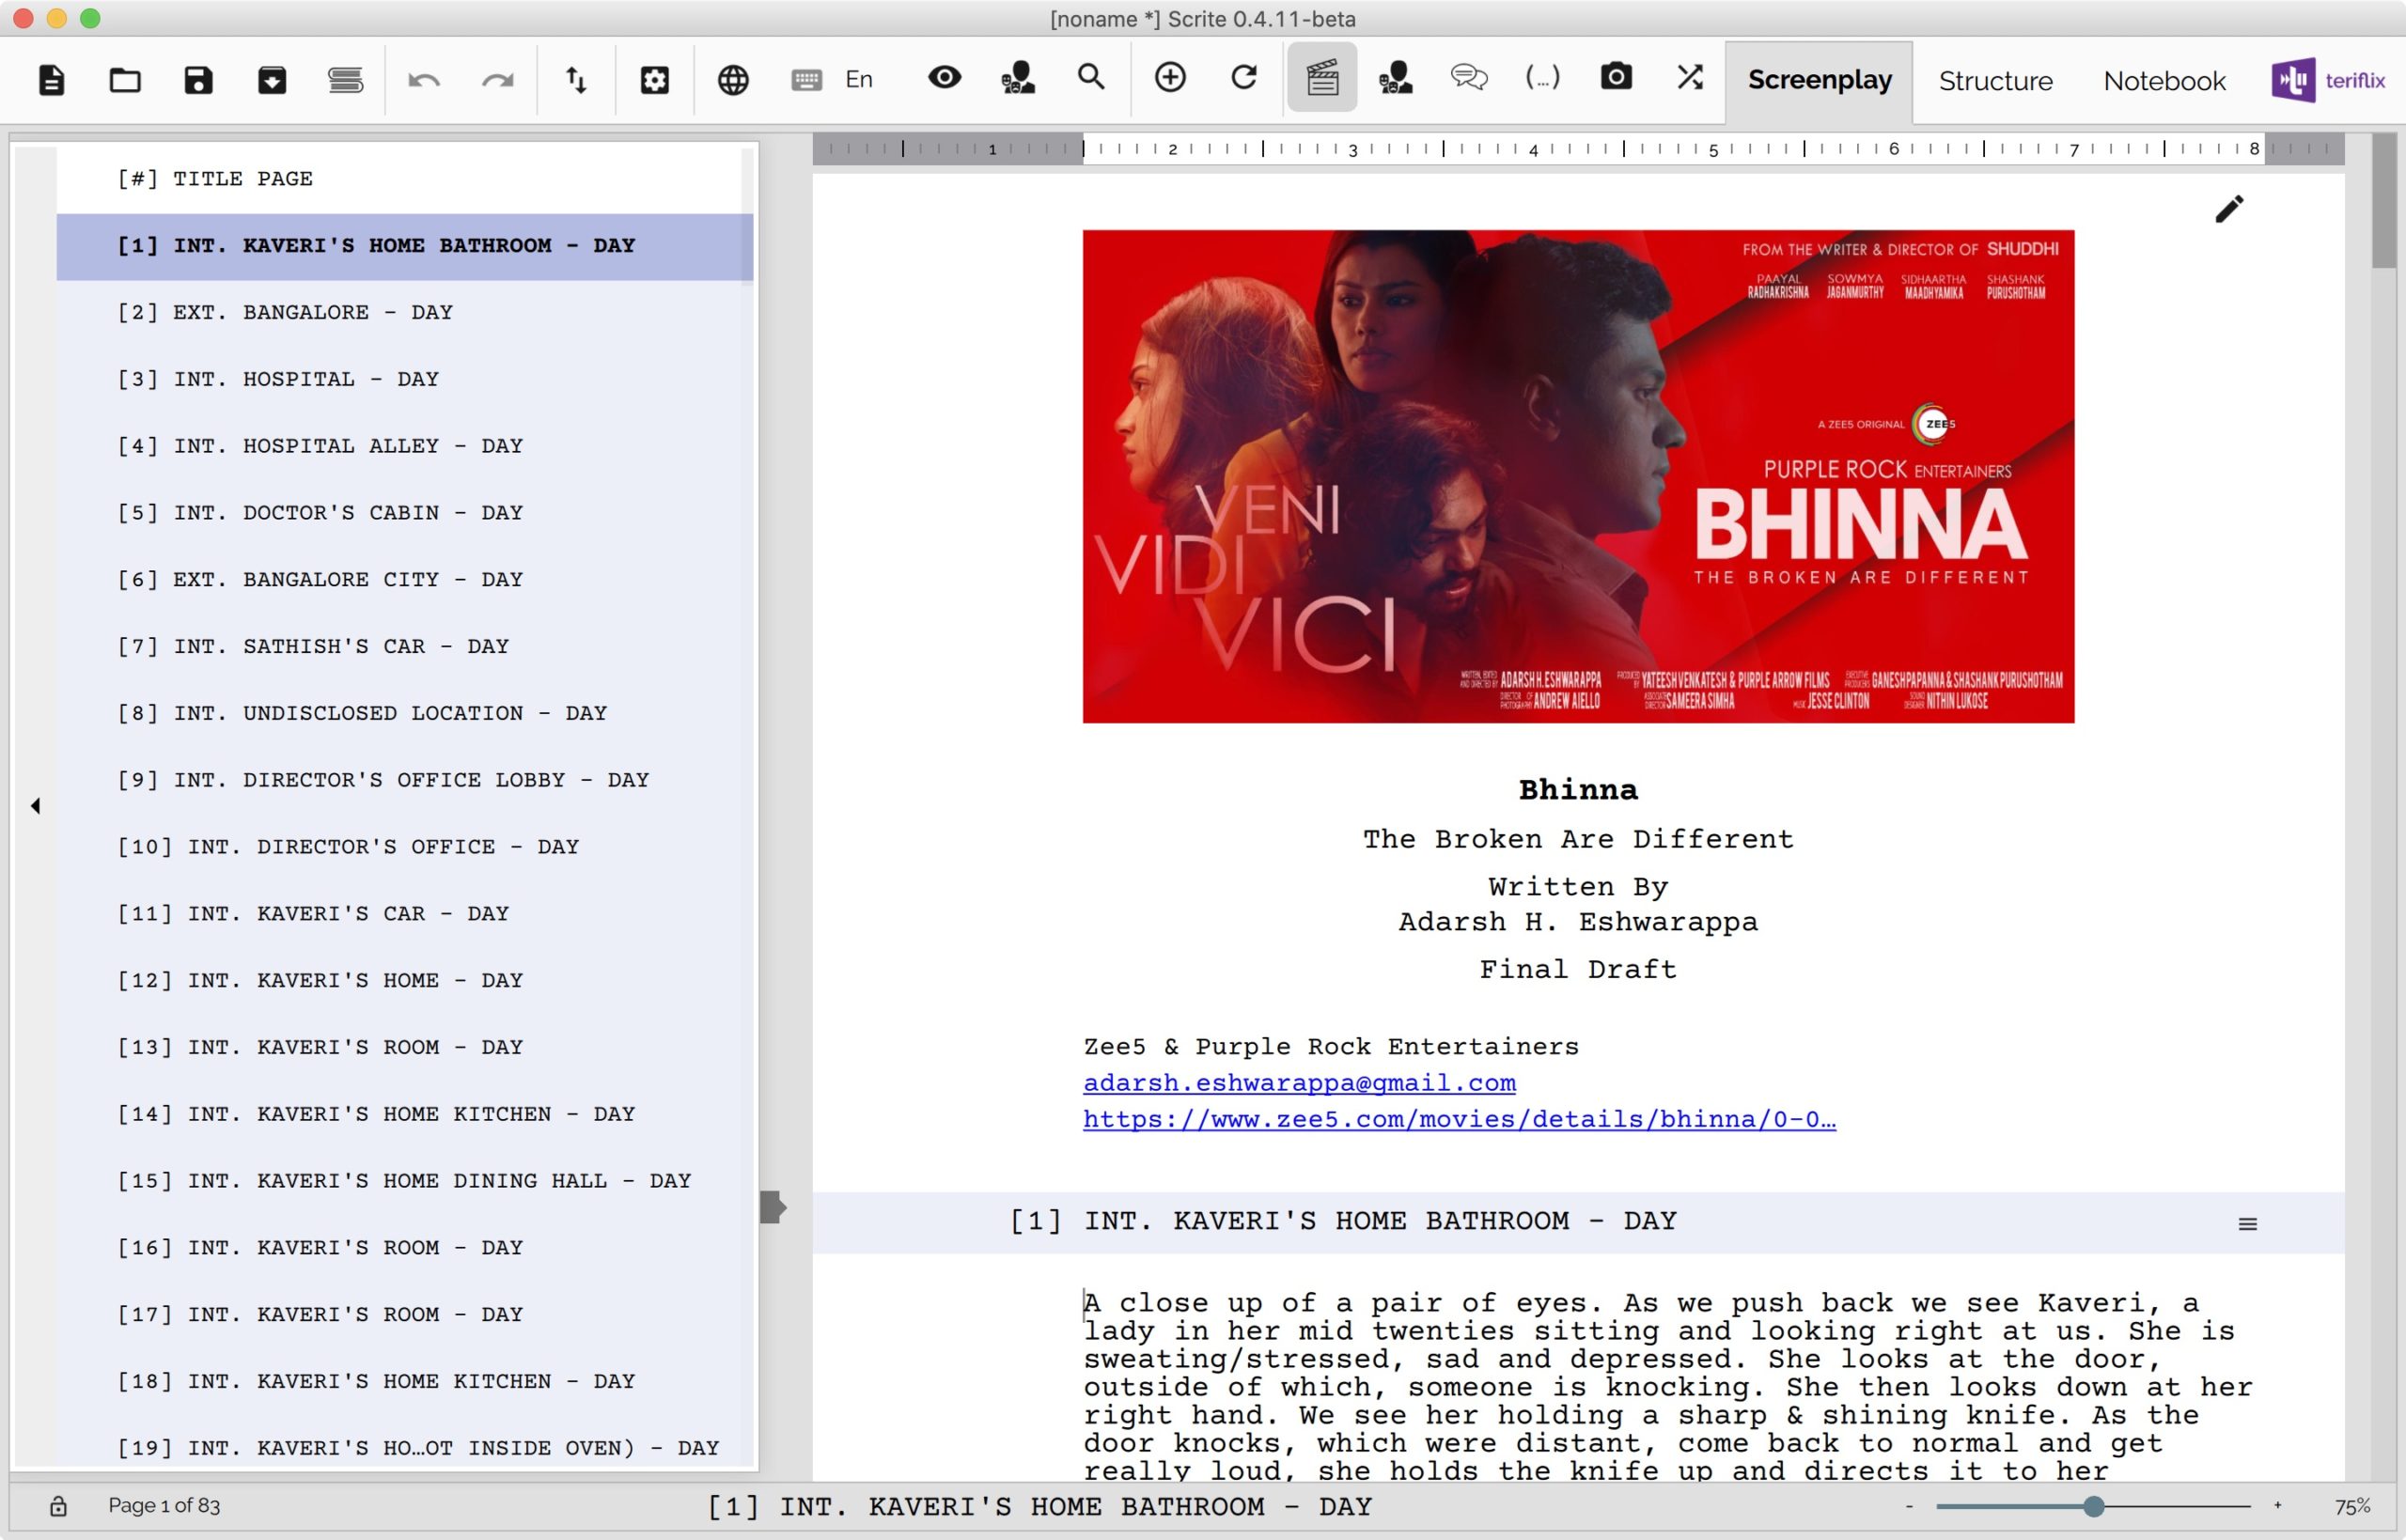
Task: Select the dialogue speech bubbles format
Action: (1469, 77)
